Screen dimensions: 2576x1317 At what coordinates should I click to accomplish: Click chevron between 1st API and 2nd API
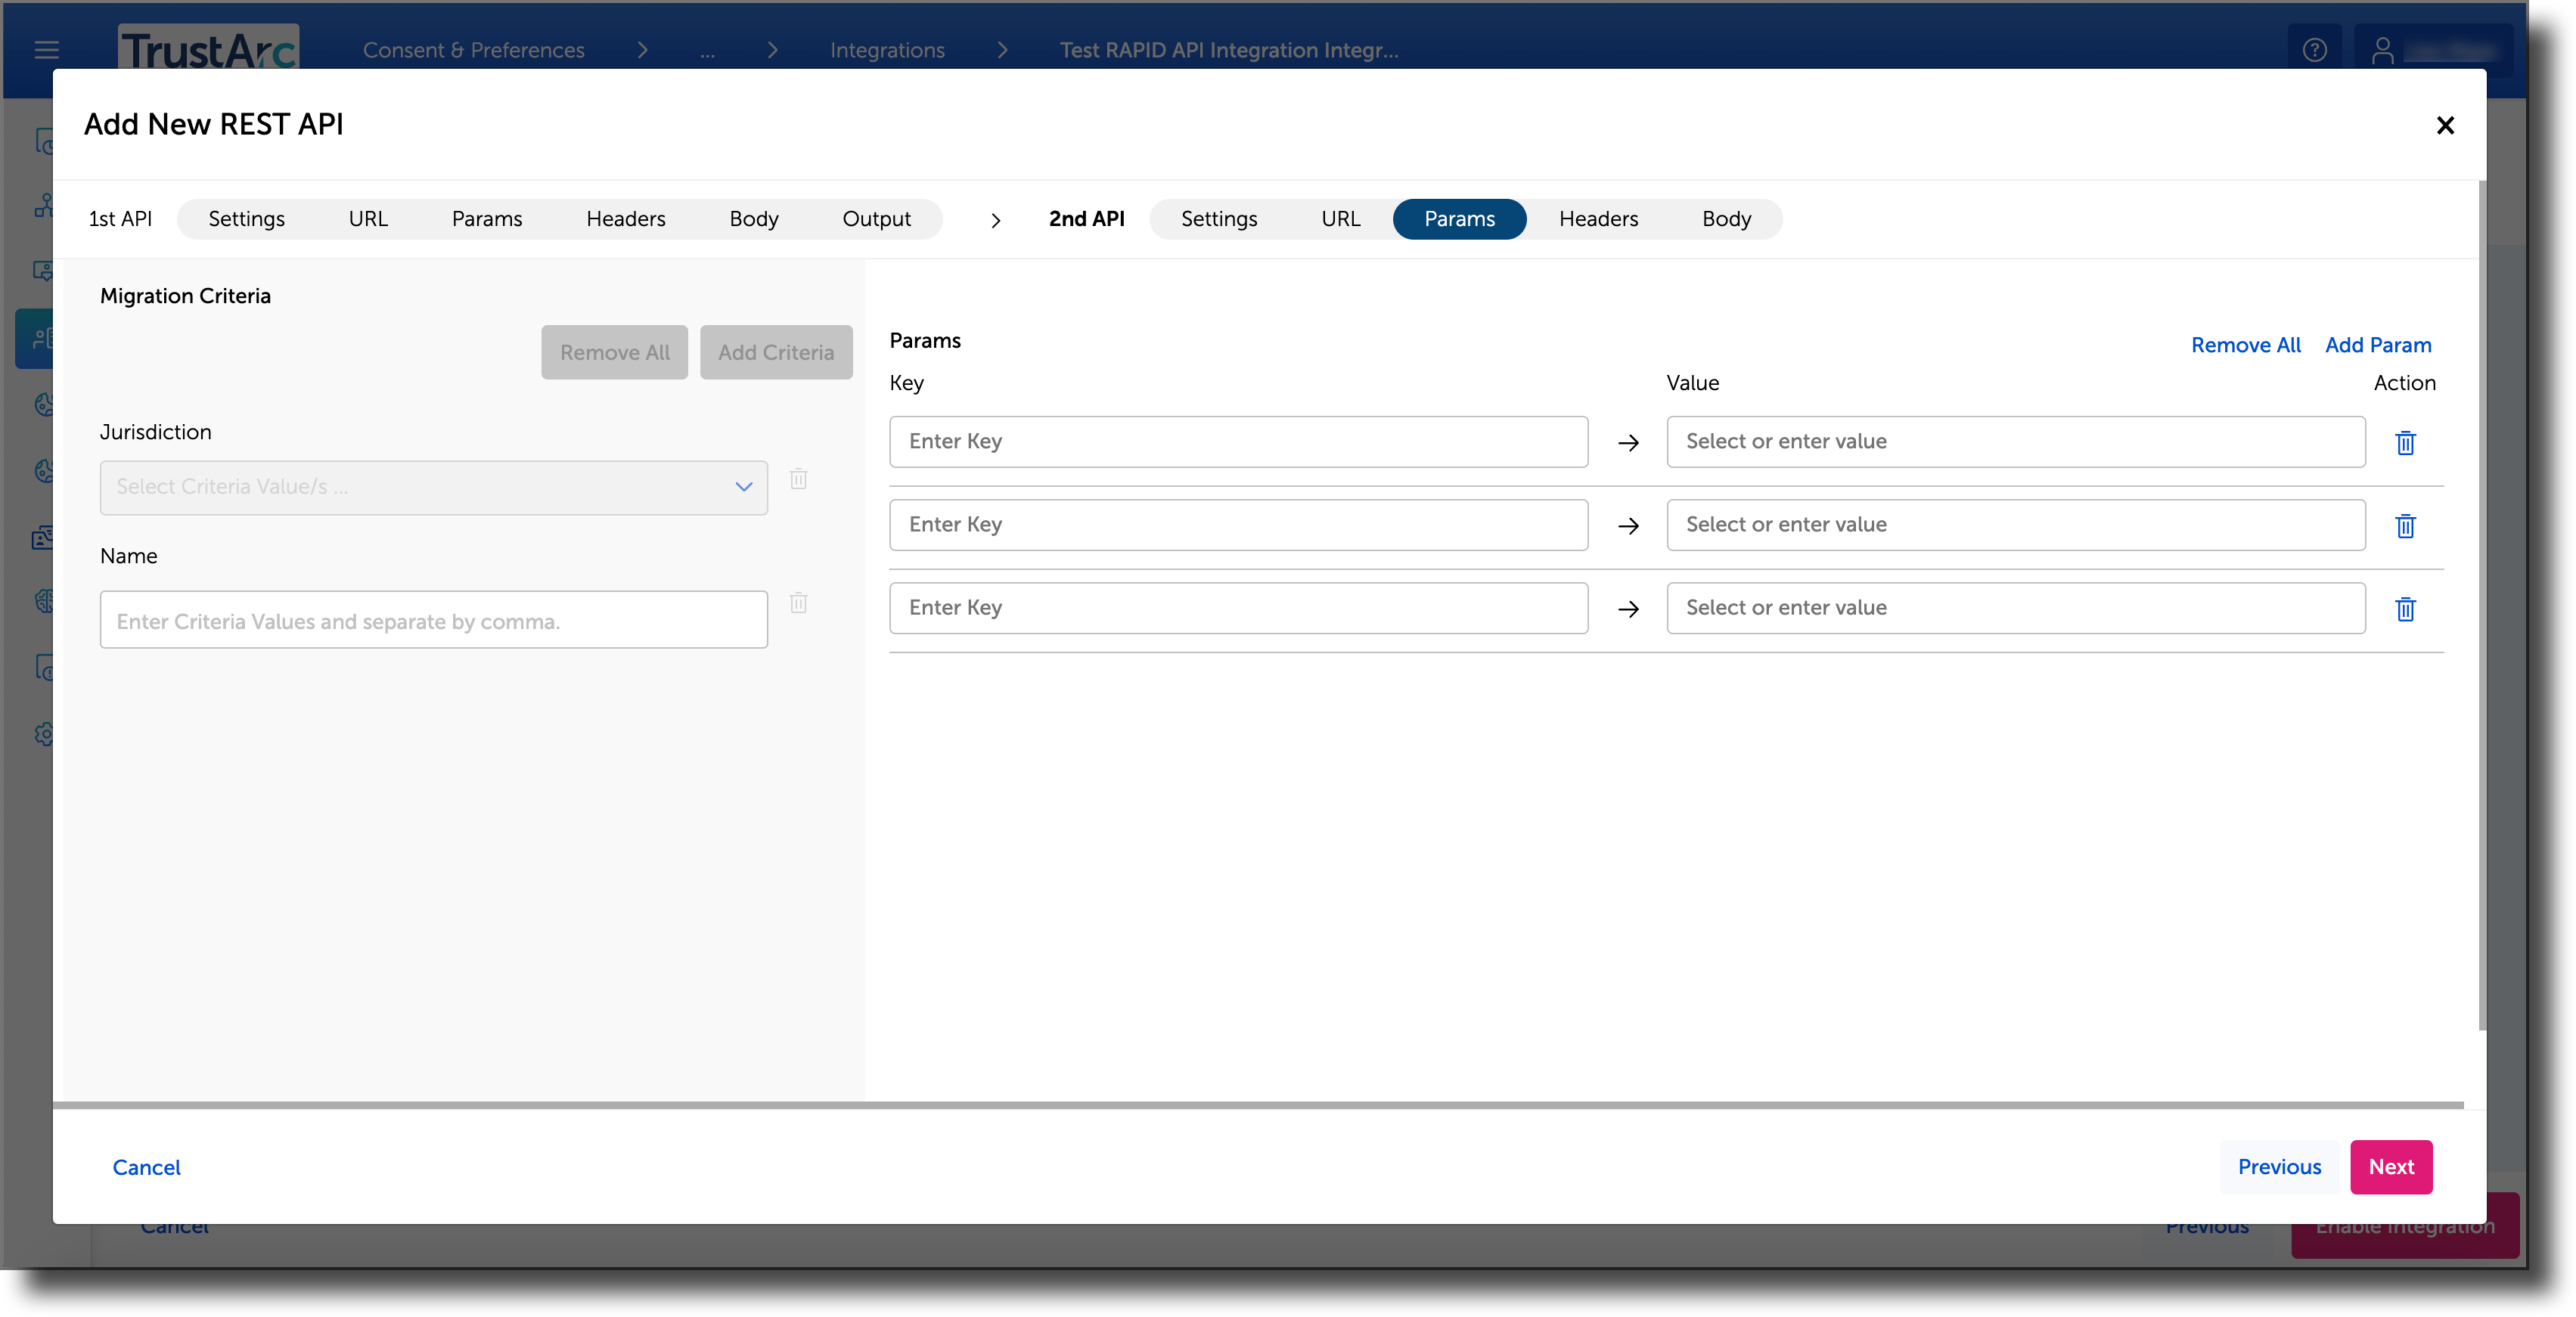pos(995,220)
